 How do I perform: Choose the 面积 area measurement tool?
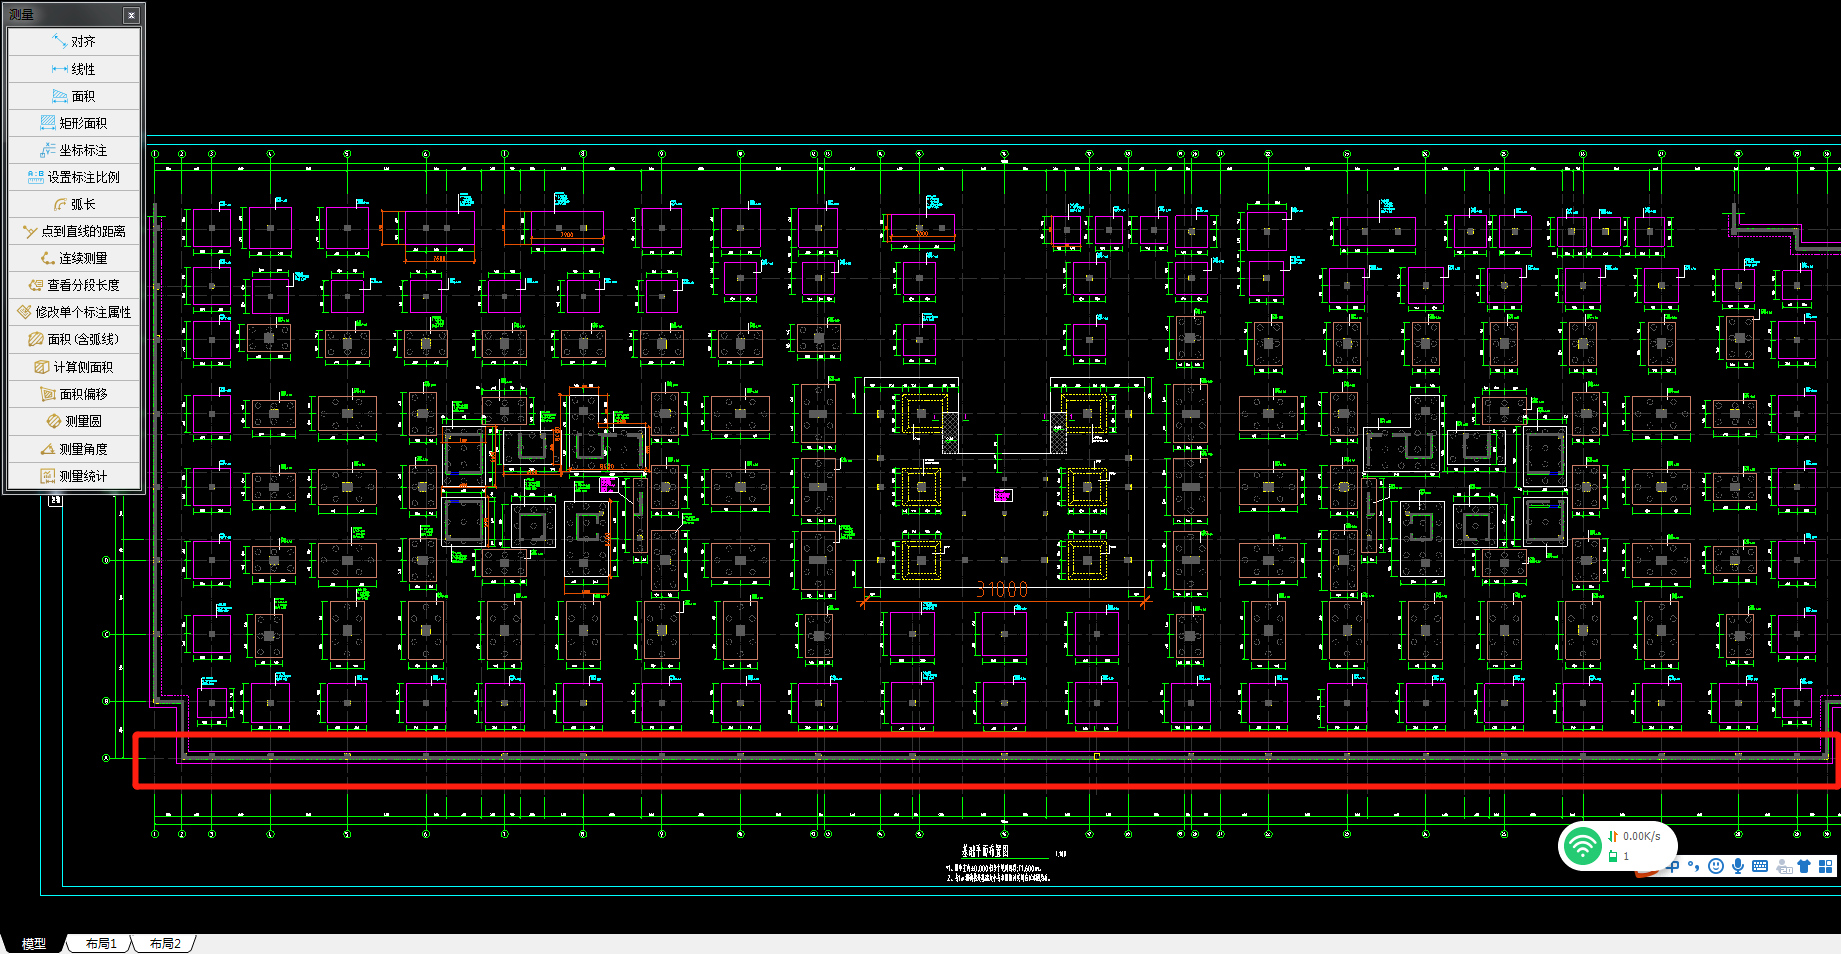pos(74,96)
